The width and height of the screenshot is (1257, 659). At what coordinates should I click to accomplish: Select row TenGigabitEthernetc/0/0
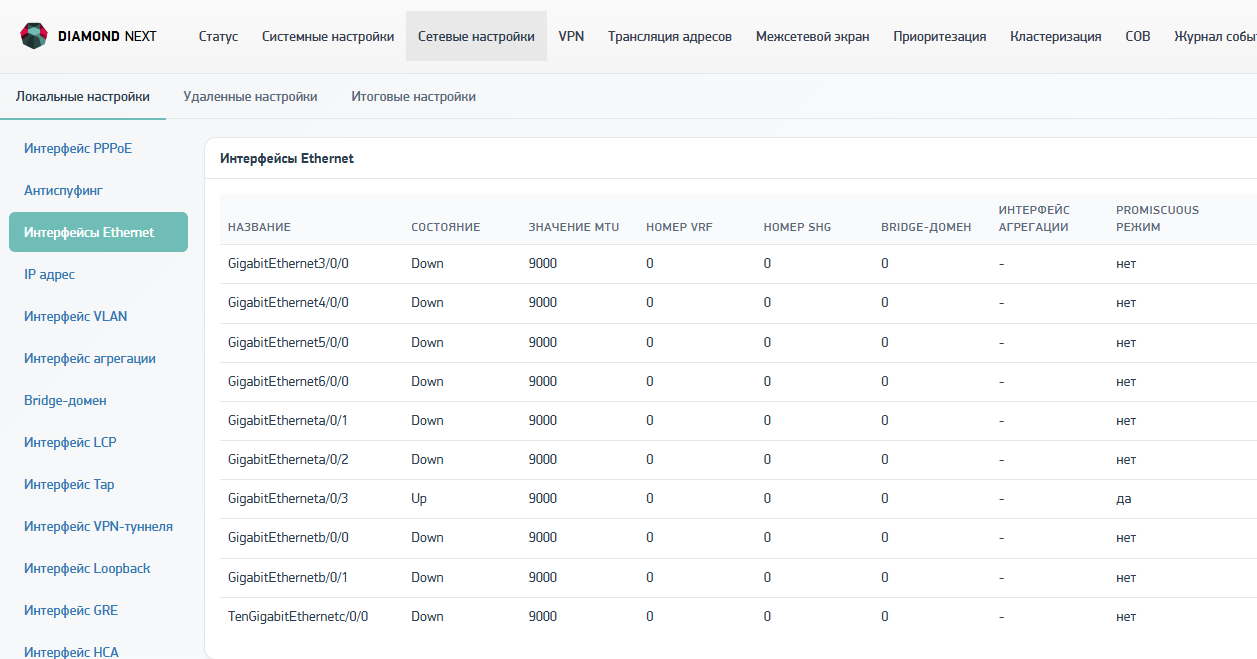point(738,616)
